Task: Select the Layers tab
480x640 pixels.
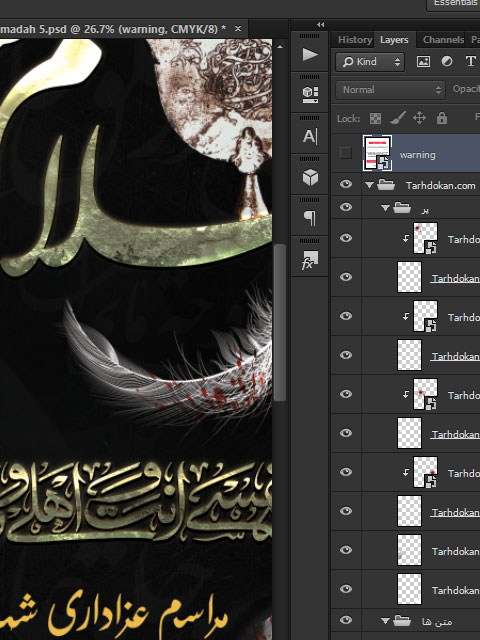Action: (x=394, y=40)
